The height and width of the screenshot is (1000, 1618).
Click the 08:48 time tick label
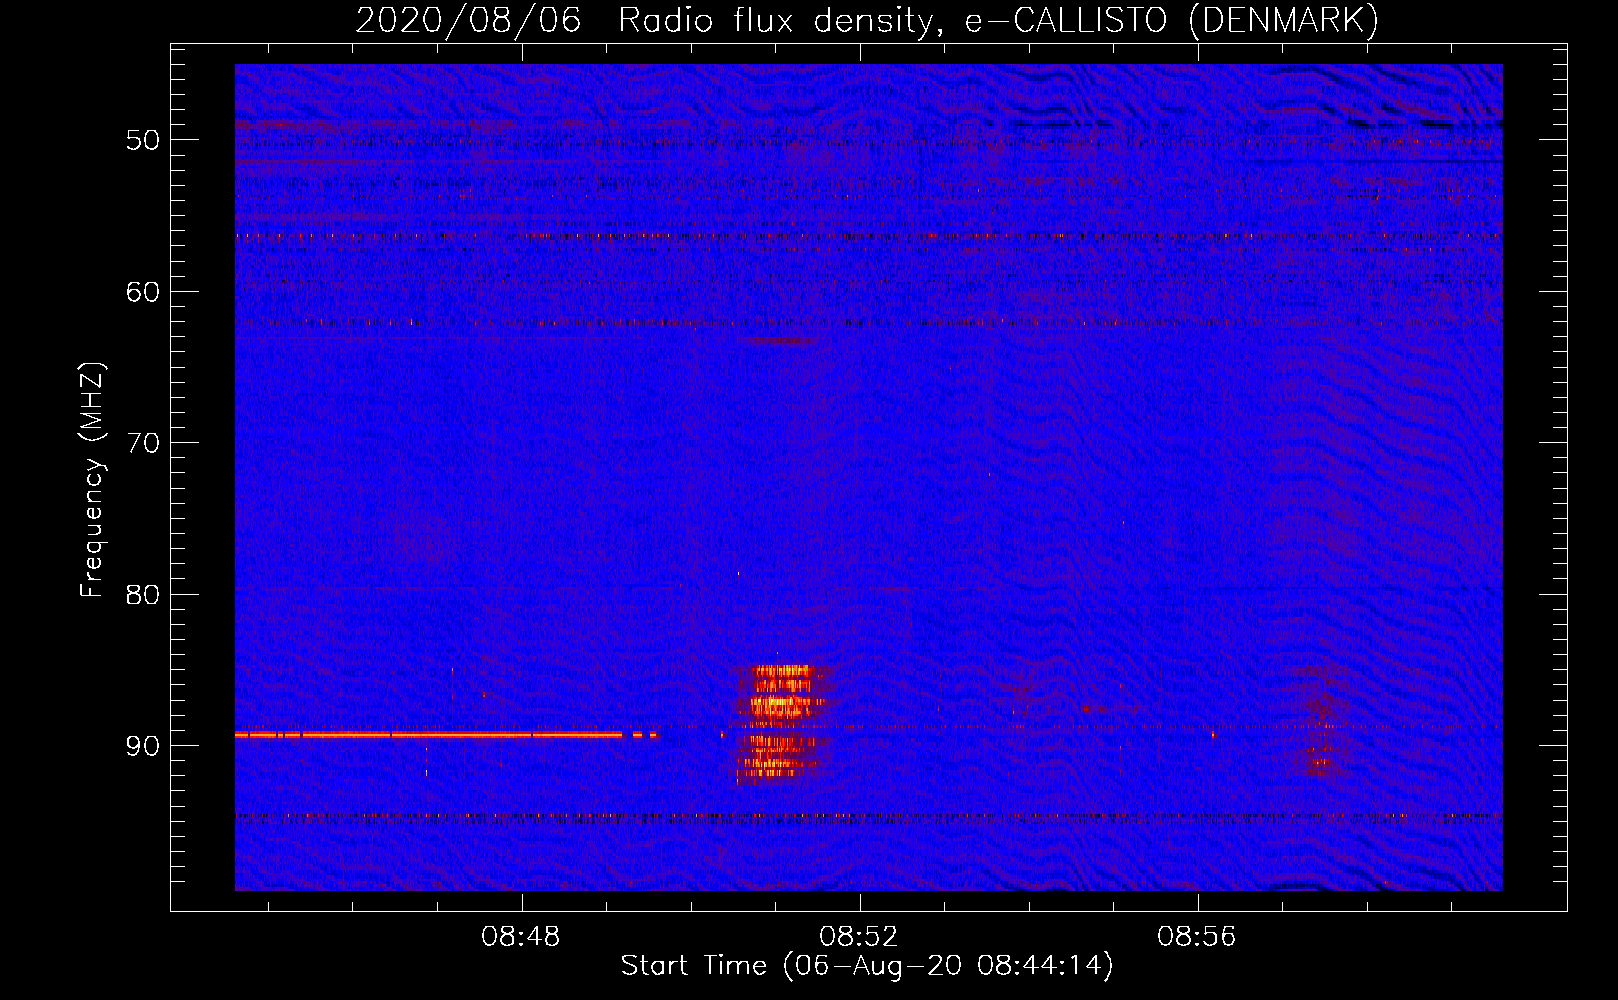(x=521, y=937)
